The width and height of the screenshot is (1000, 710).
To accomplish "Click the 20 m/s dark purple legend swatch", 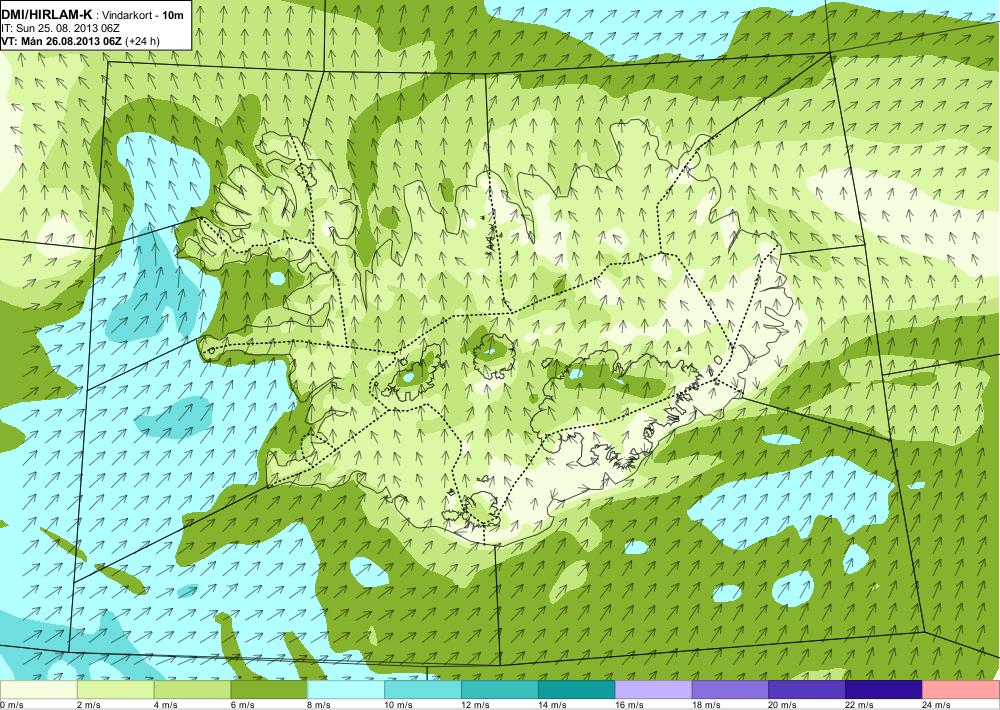I will coord(807,690).
